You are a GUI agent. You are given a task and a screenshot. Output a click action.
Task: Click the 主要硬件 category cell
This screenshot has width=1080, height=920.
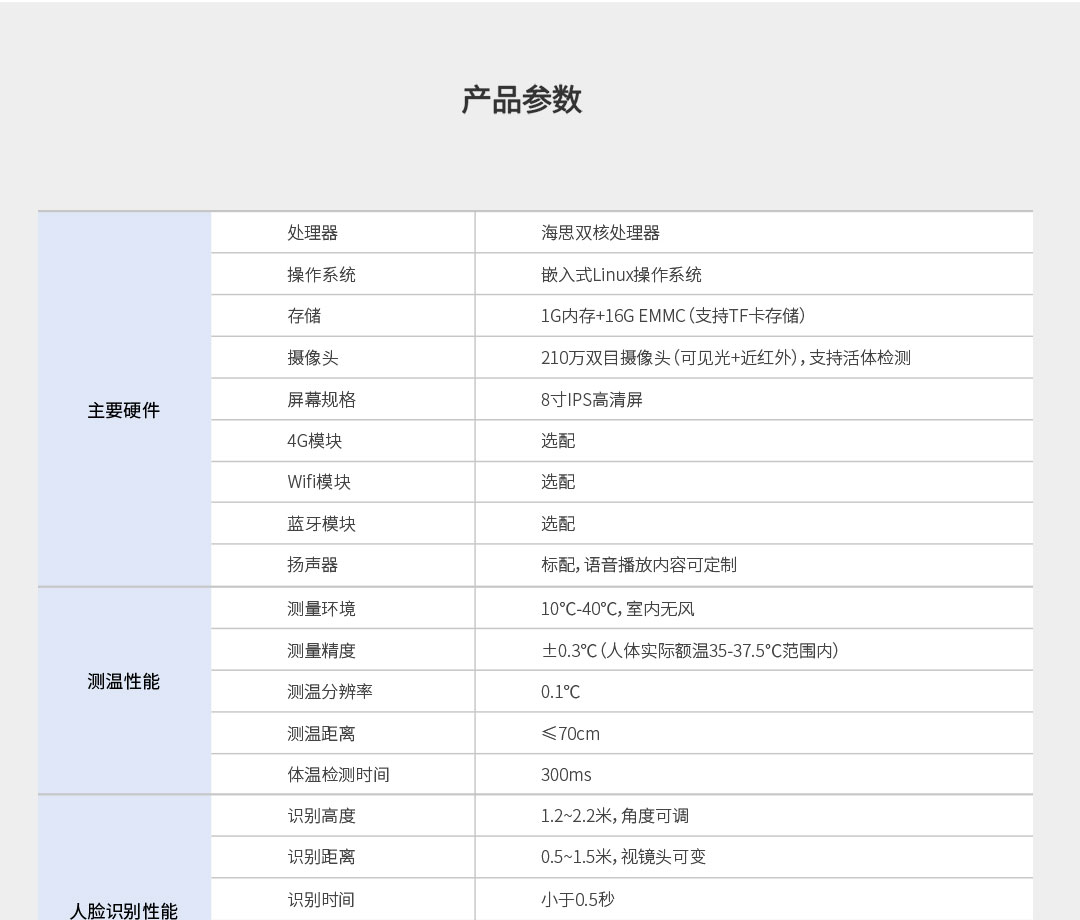coord(124,410)
